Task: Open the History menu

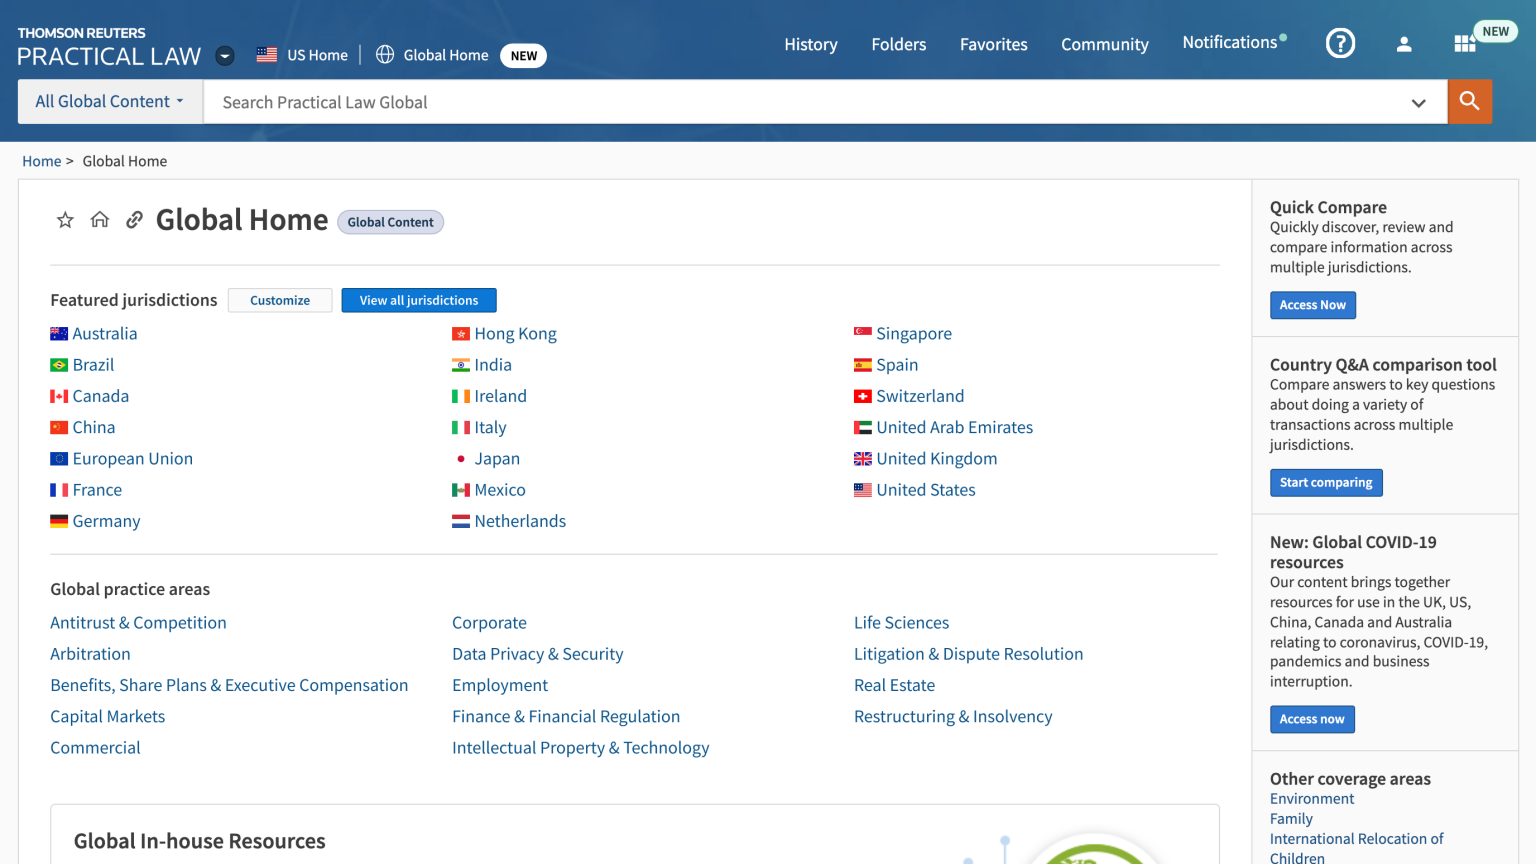Action: pyautogui.click(x=810, y=44)
